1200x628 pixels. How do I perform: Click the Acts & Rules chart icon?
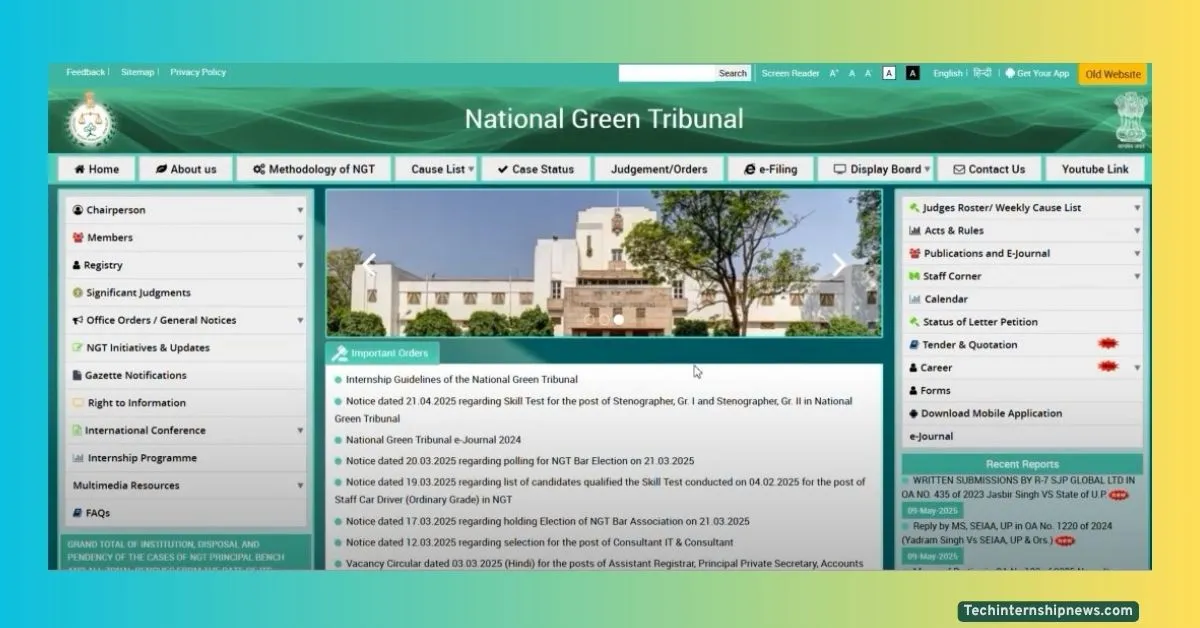coord(915,231)
